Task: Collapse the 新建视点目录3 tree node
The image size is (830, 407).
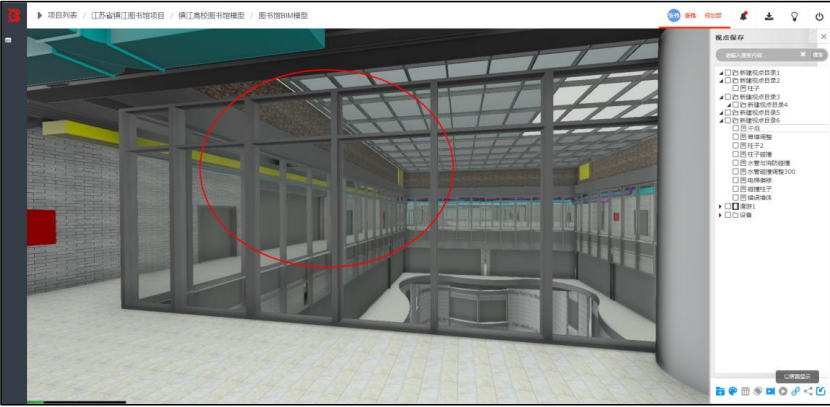Action: click(721, 97)
